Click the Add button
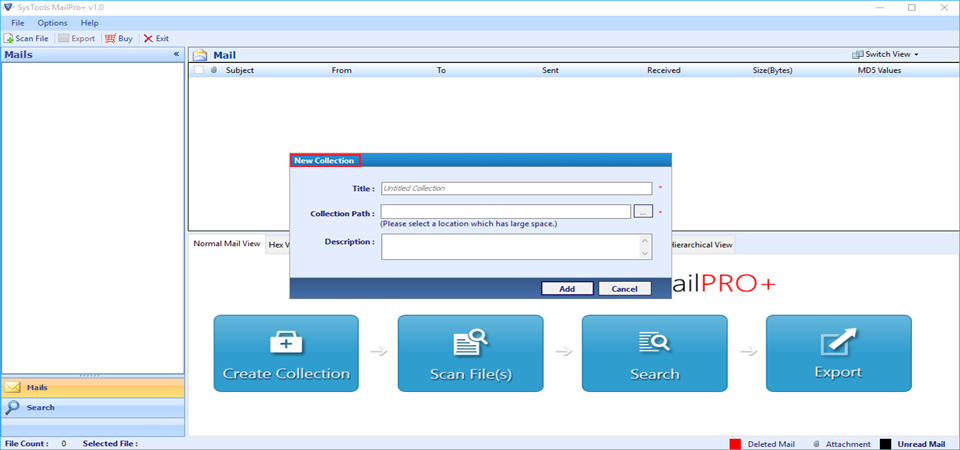960x450 pixels. pos(568,289)
